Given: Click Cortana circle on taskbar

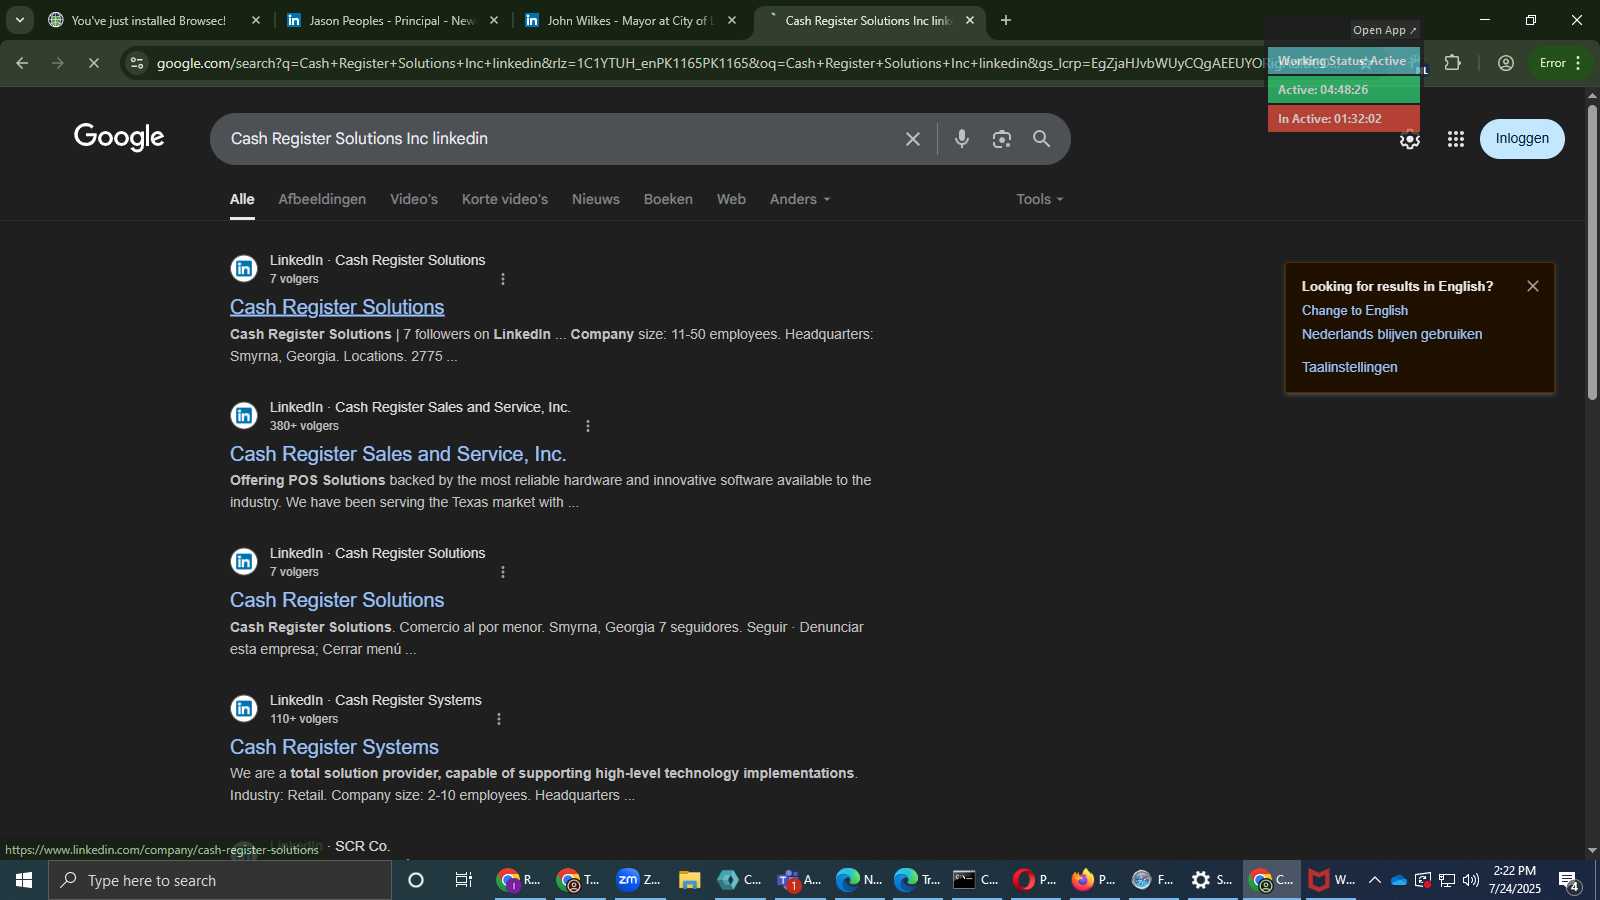Looking at the screenshot, I should pos(416,880).
